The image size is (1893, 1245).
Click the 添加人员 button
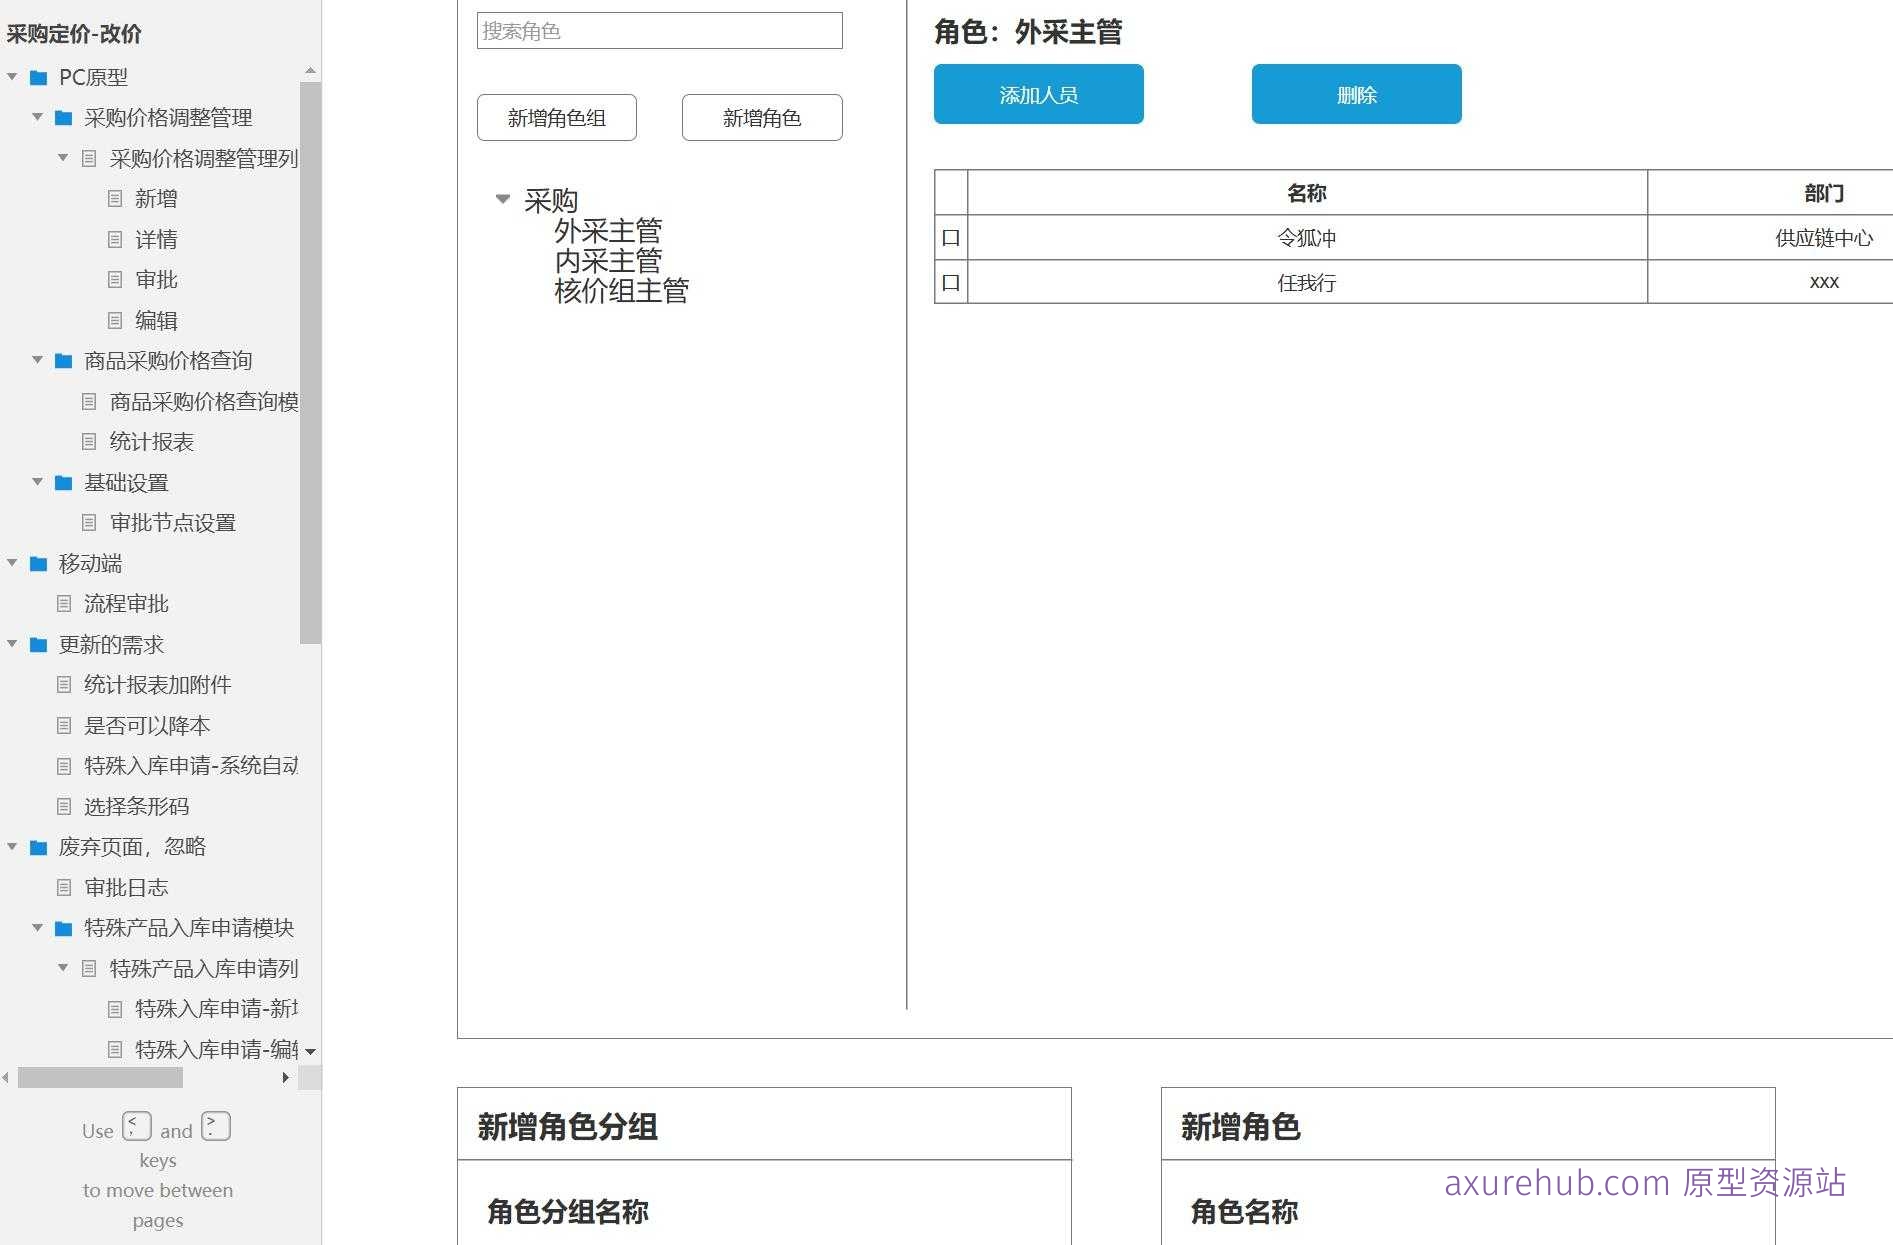click(x=1037, y=94)
